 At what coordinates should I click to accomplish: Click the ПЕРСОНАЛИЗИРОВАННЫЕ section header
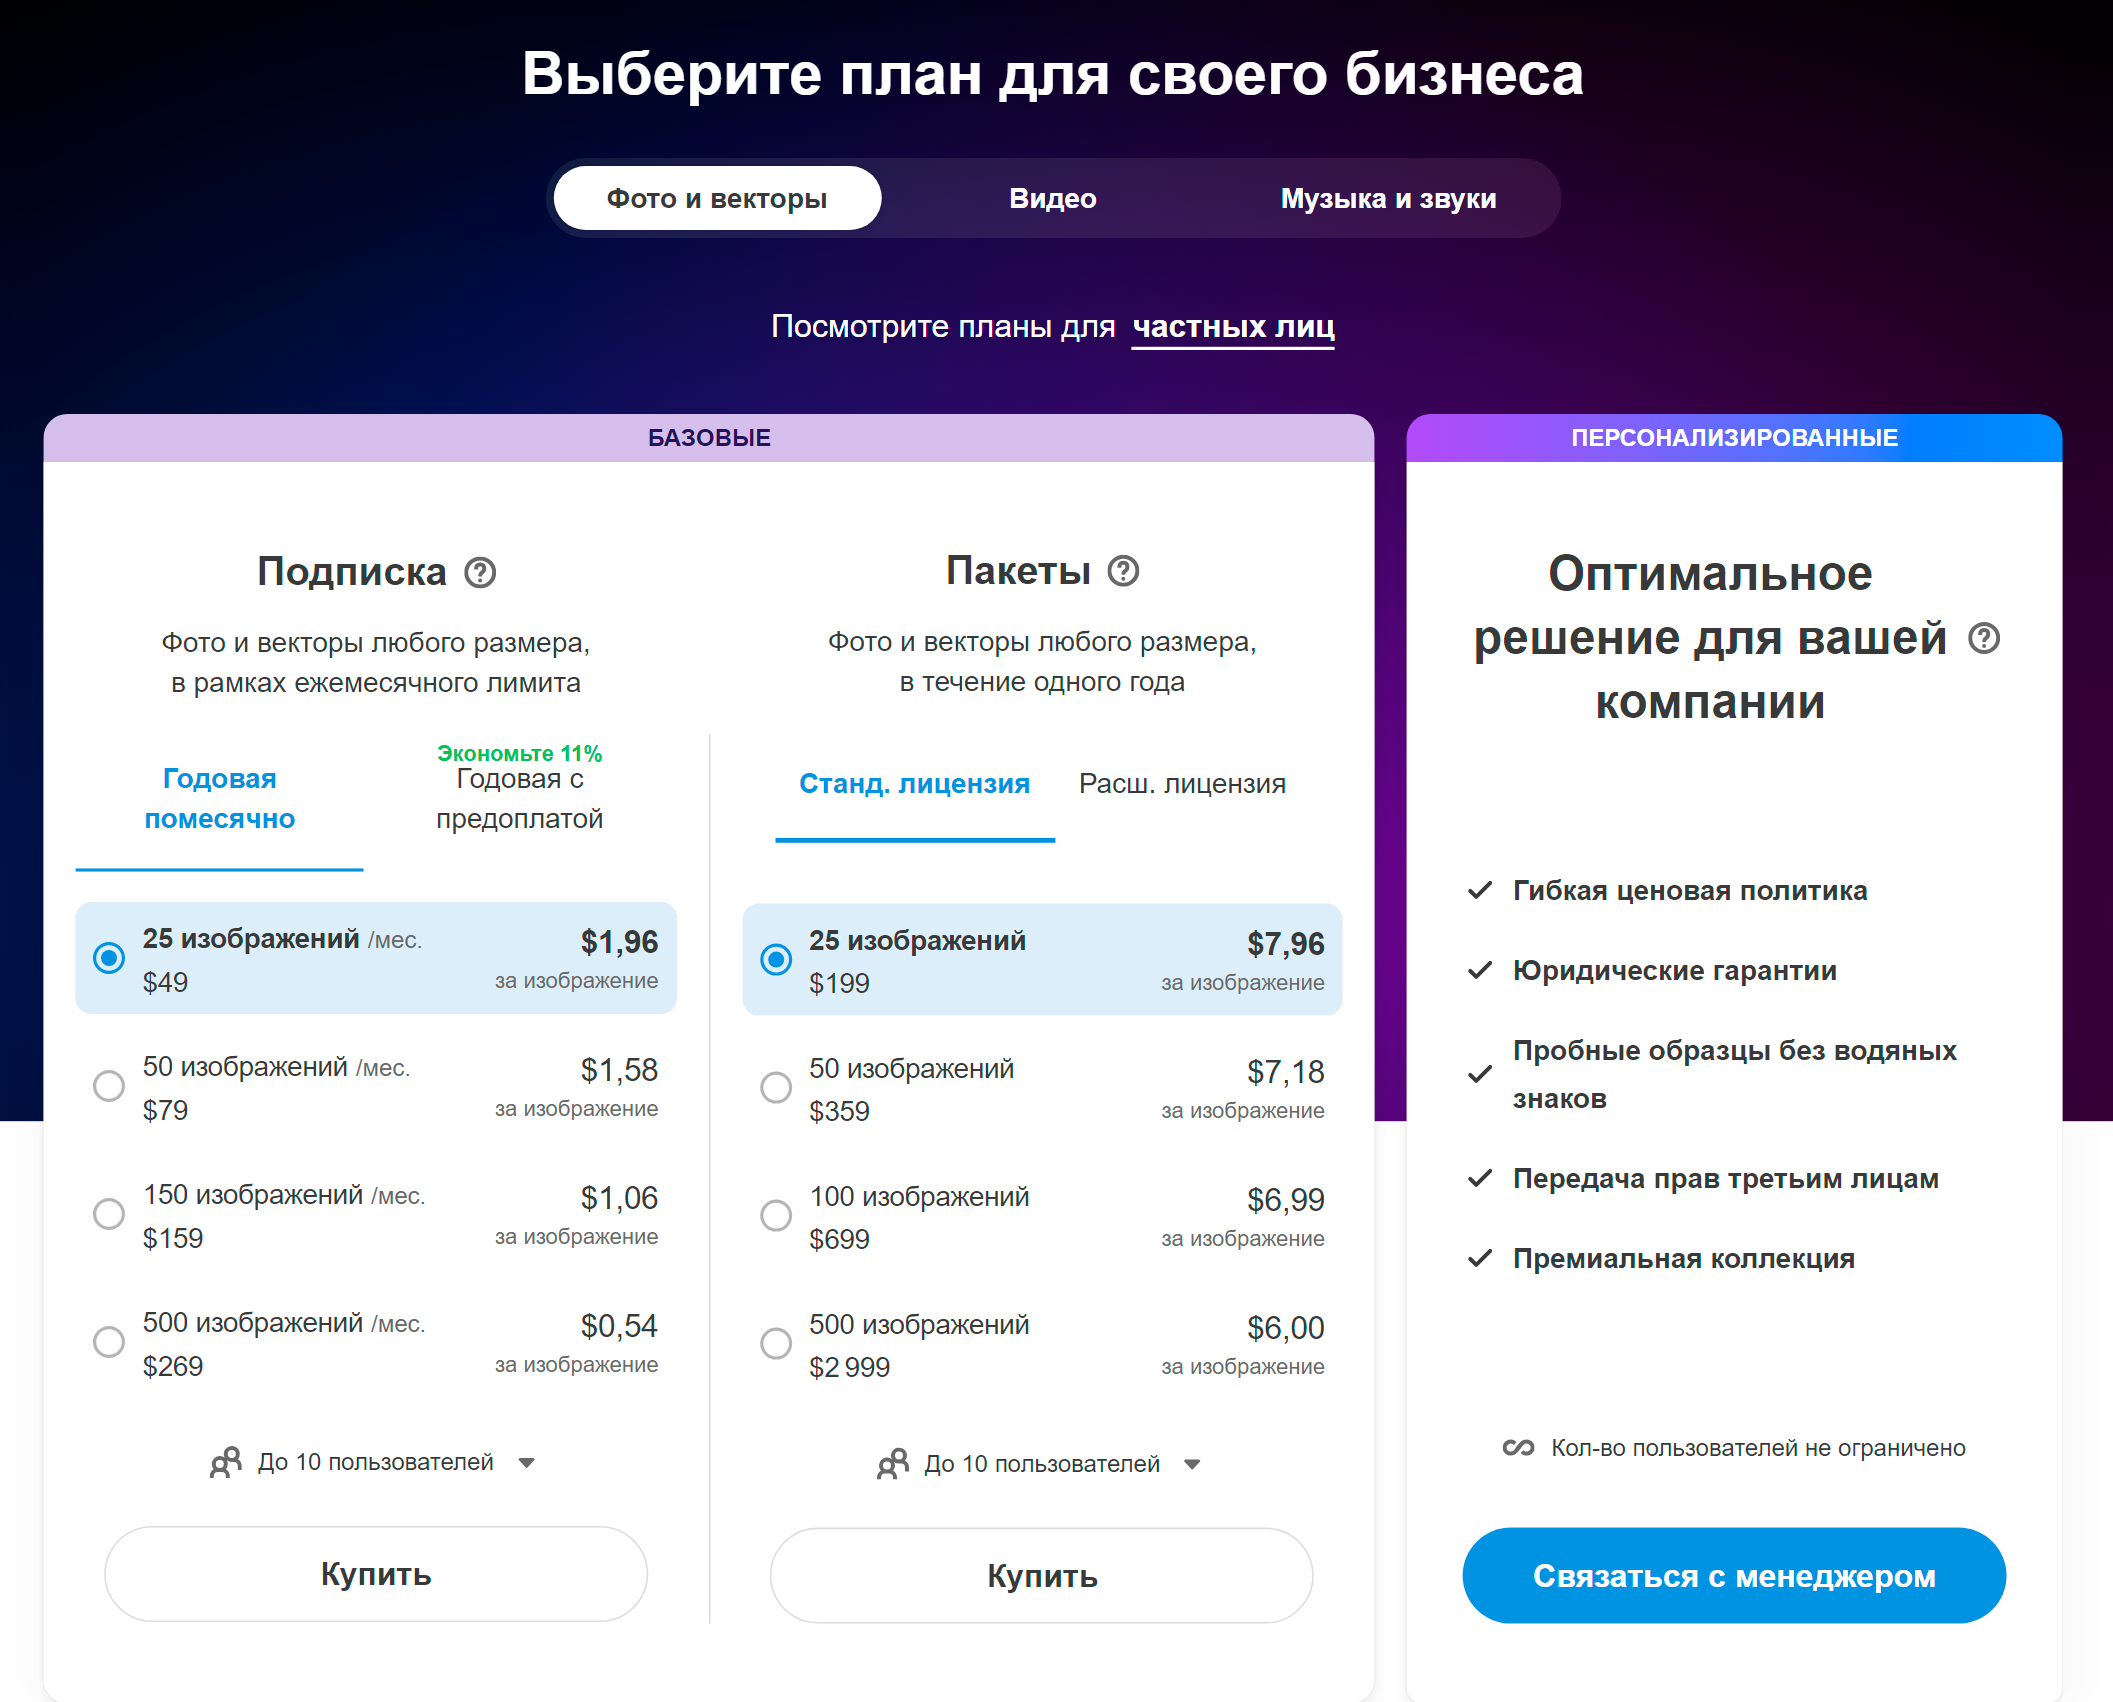[1734, 437]
